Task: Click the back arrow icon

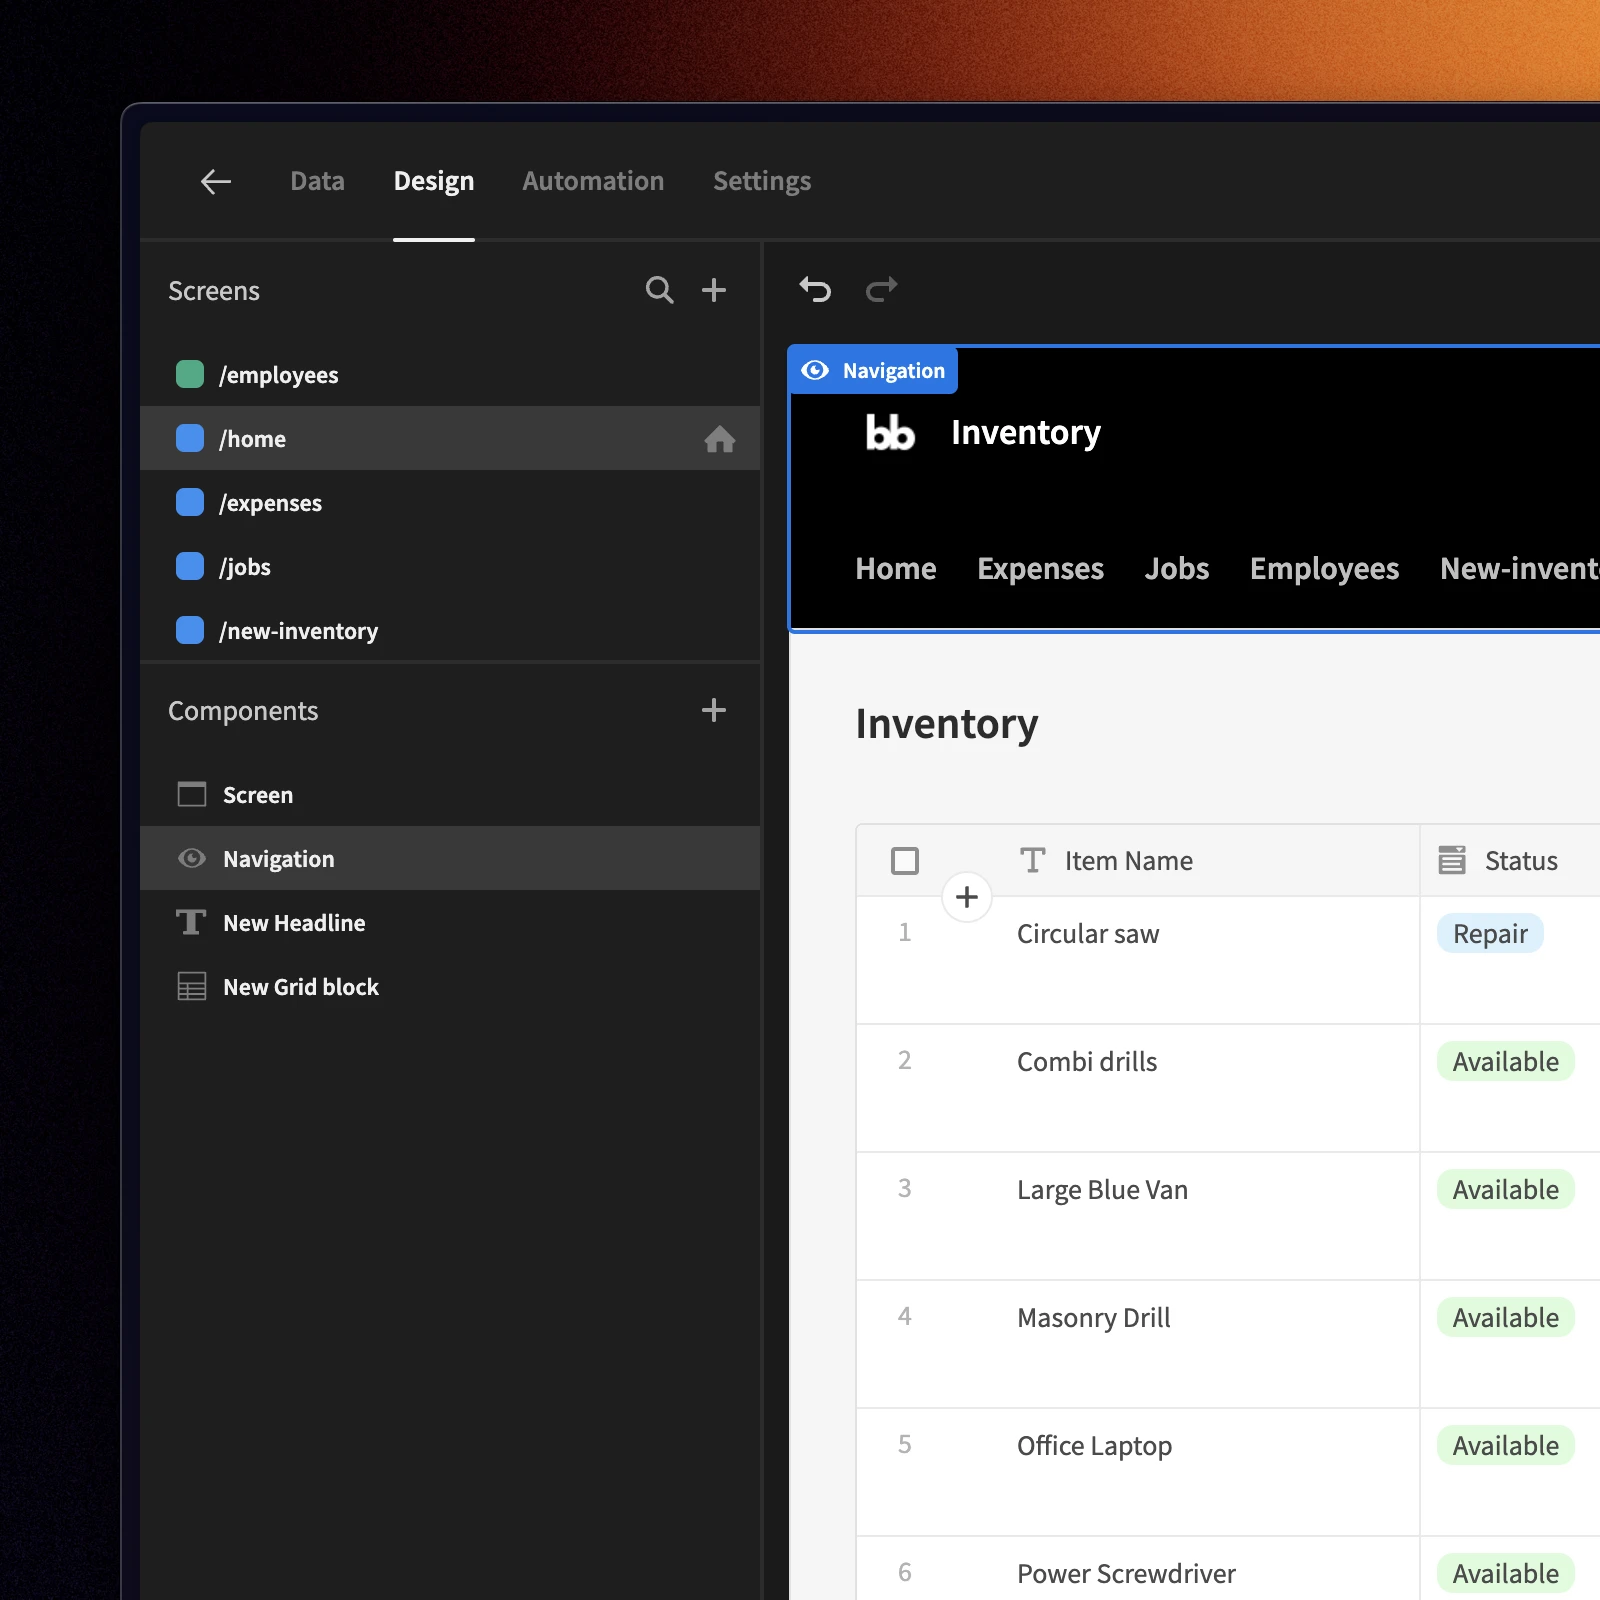Action: [x=216, y=181]
